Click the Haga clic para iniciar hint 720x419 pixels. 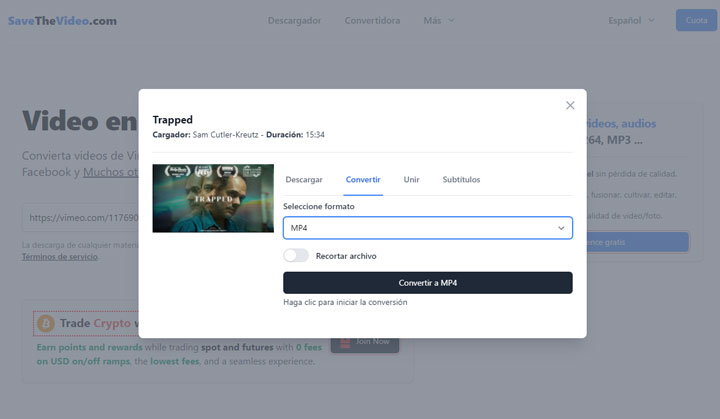pos(345,302)
